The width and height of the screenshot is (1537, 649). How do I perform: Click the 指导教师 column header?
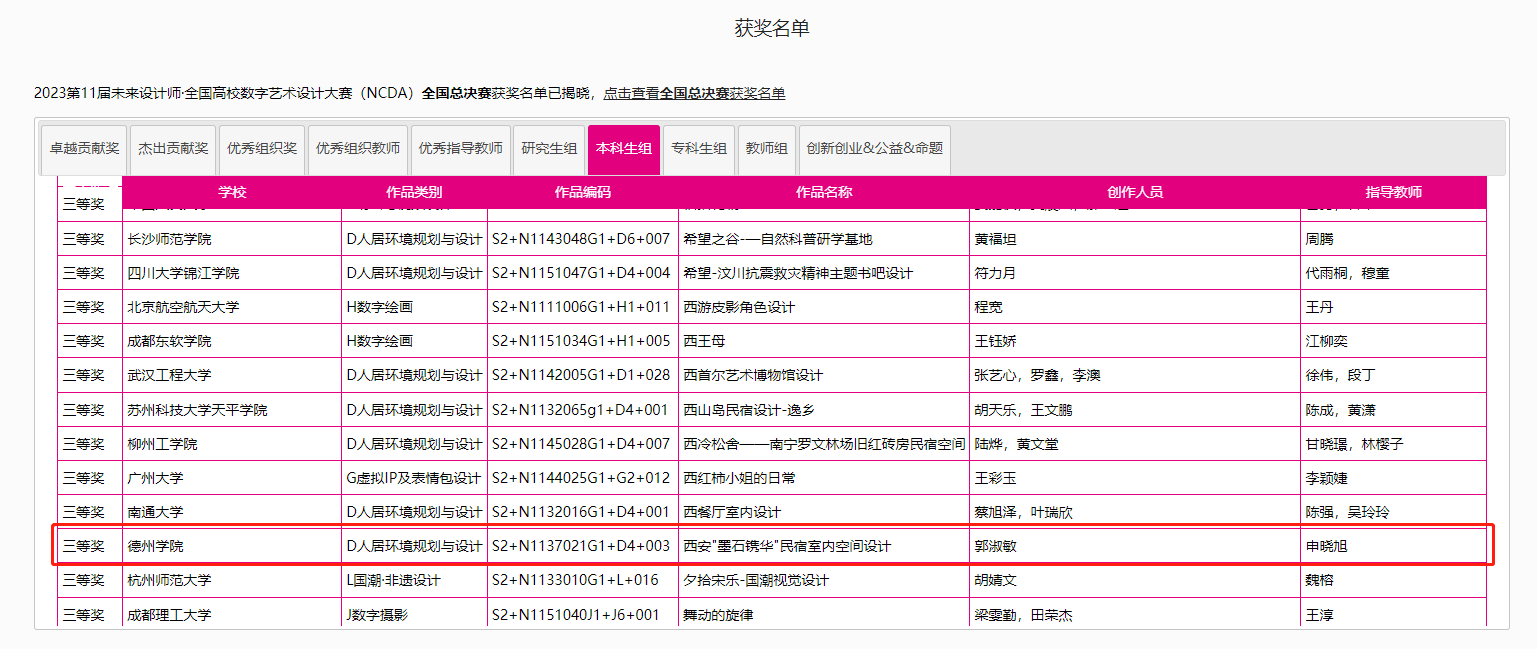click(x=1393, y=192)
